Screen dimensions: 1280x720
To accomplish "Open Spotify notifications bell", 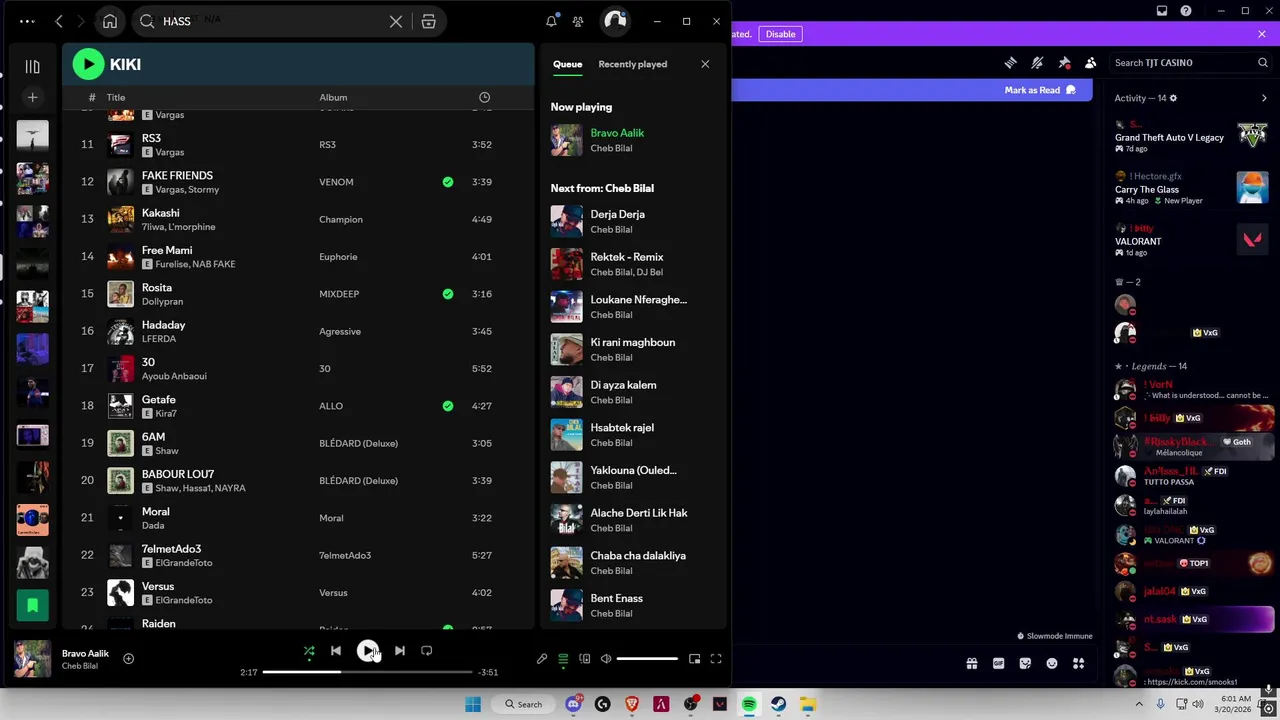I will (x=551, y=21).
